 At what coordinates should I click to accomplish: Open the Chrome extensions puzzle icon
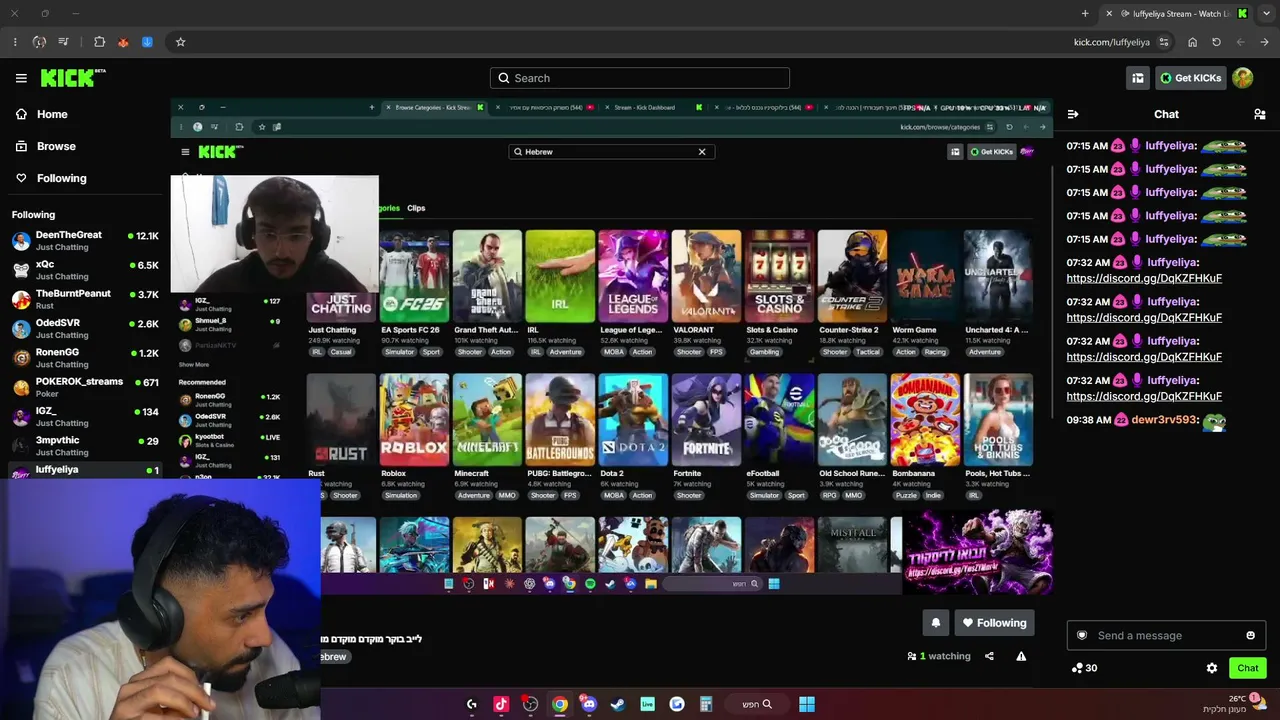pos(99,42)
